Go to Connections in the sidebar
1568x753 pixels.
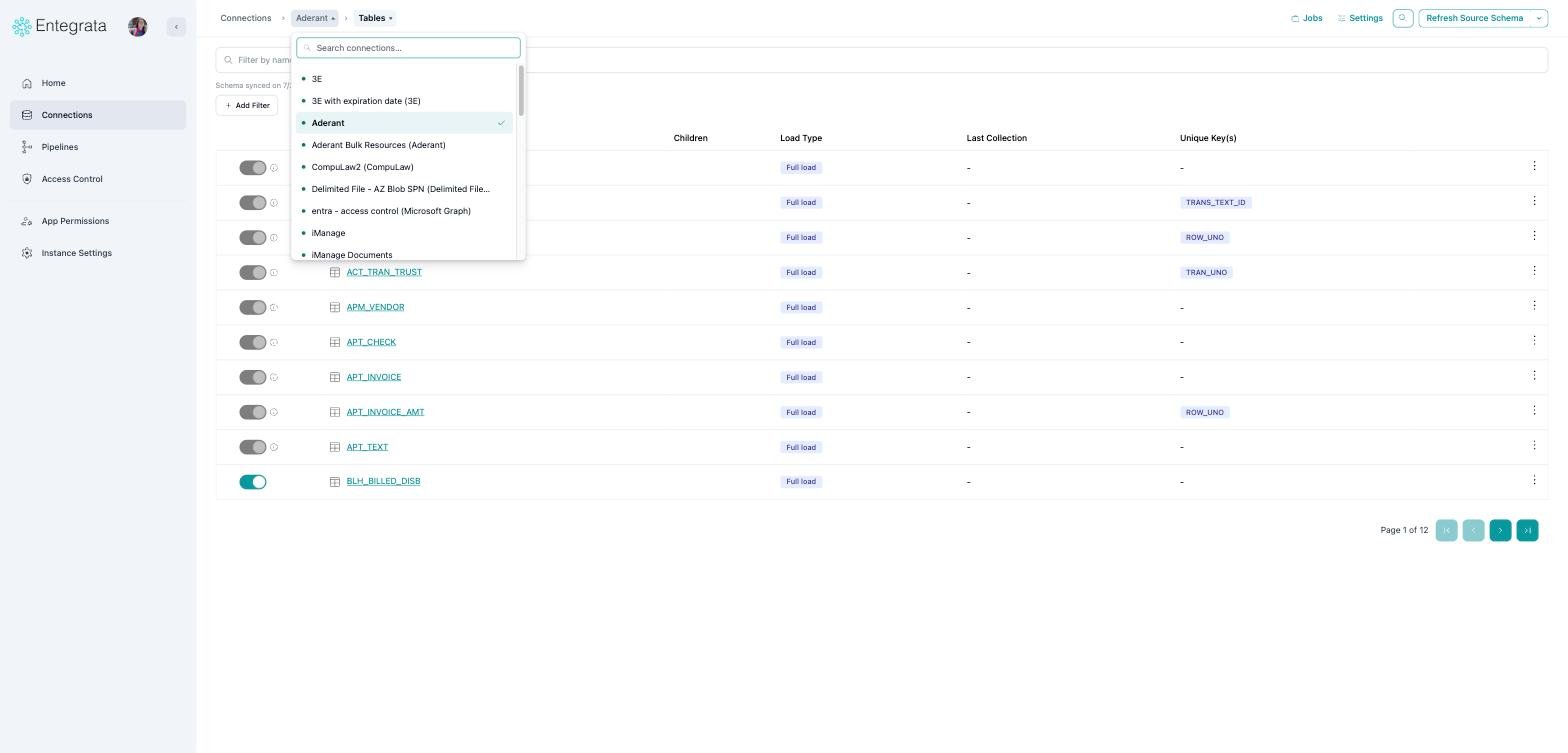pos(98,115)
